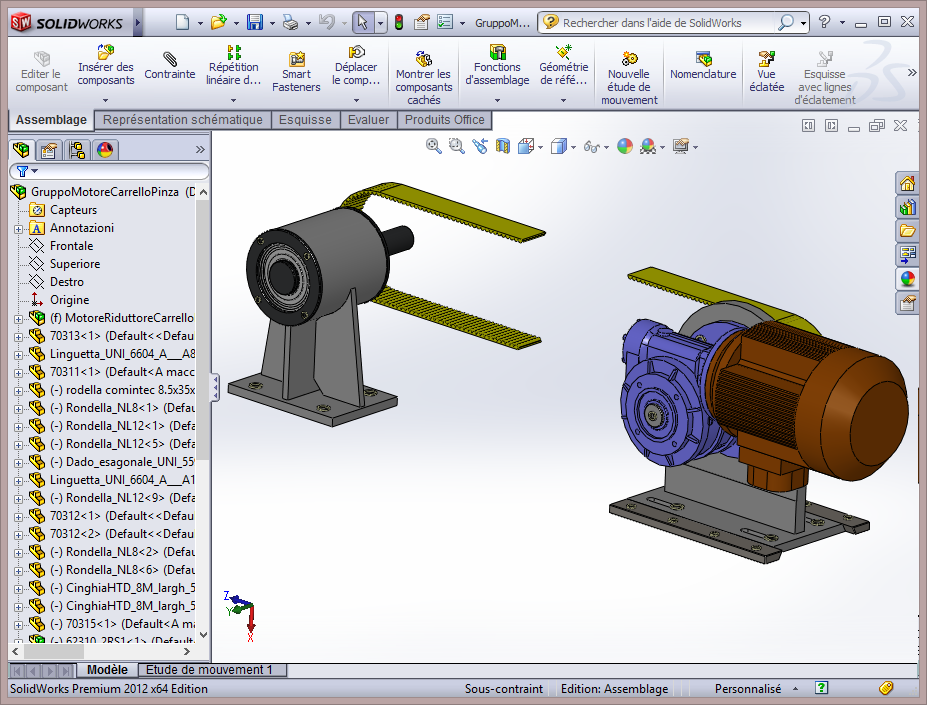Open the Nomenclature bill of materials
This screenshot has width=927, height=705.
[x=702, y=66]
